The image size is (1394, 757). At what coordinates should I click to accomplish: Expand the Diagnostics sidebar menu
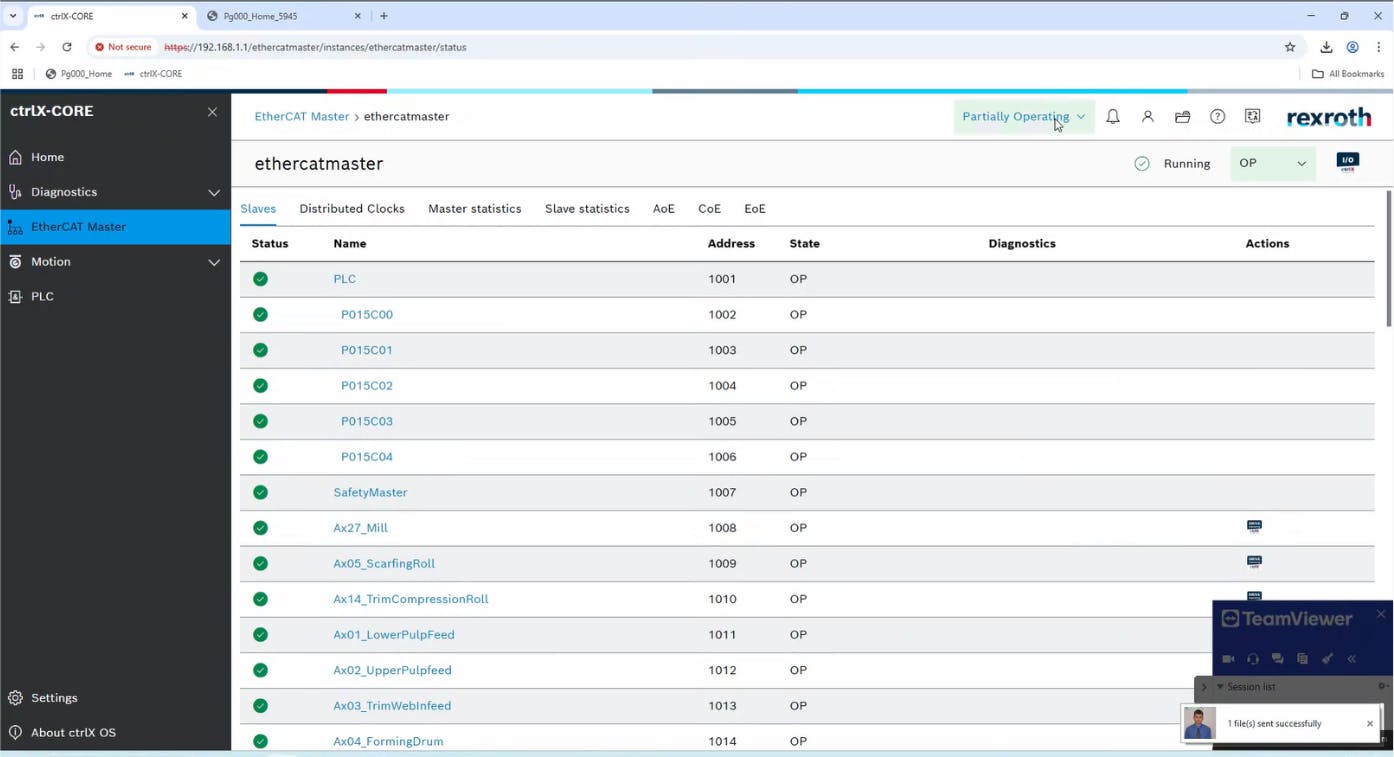click(213, 192)
